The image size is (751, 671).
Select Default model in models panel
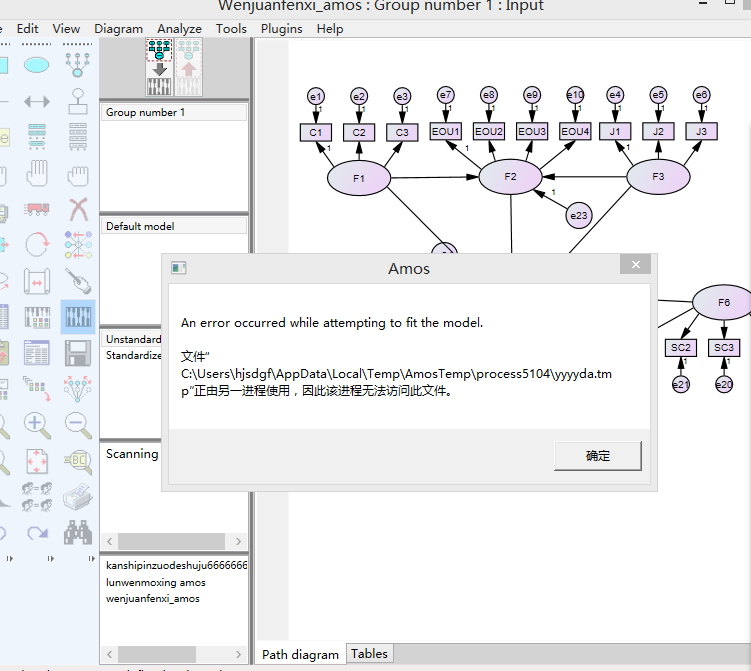(174, 226)
